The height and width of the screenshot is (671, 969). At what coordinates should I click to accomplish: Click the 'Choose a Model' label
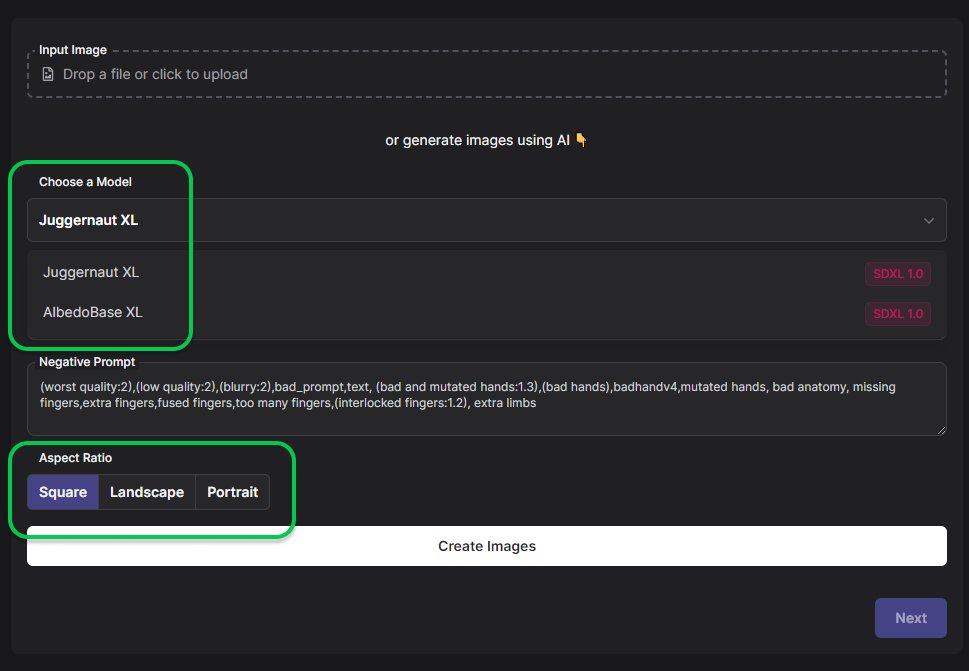[85, 182]
